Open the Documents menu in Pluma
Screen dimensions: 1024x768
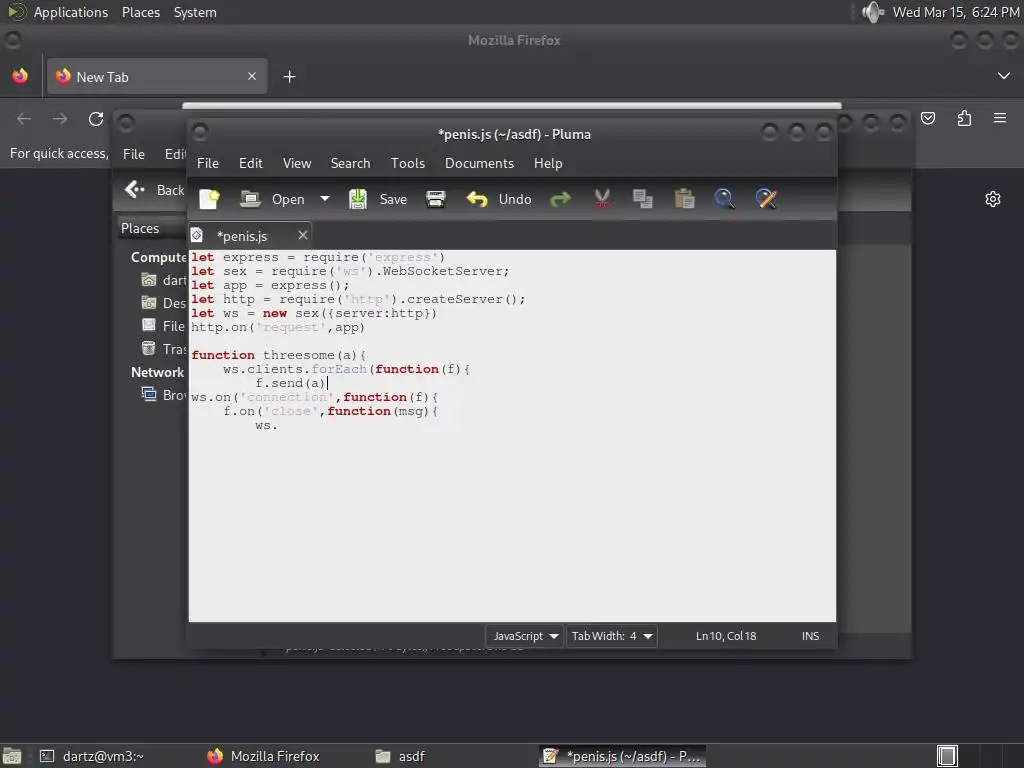[x=479, y=163]
